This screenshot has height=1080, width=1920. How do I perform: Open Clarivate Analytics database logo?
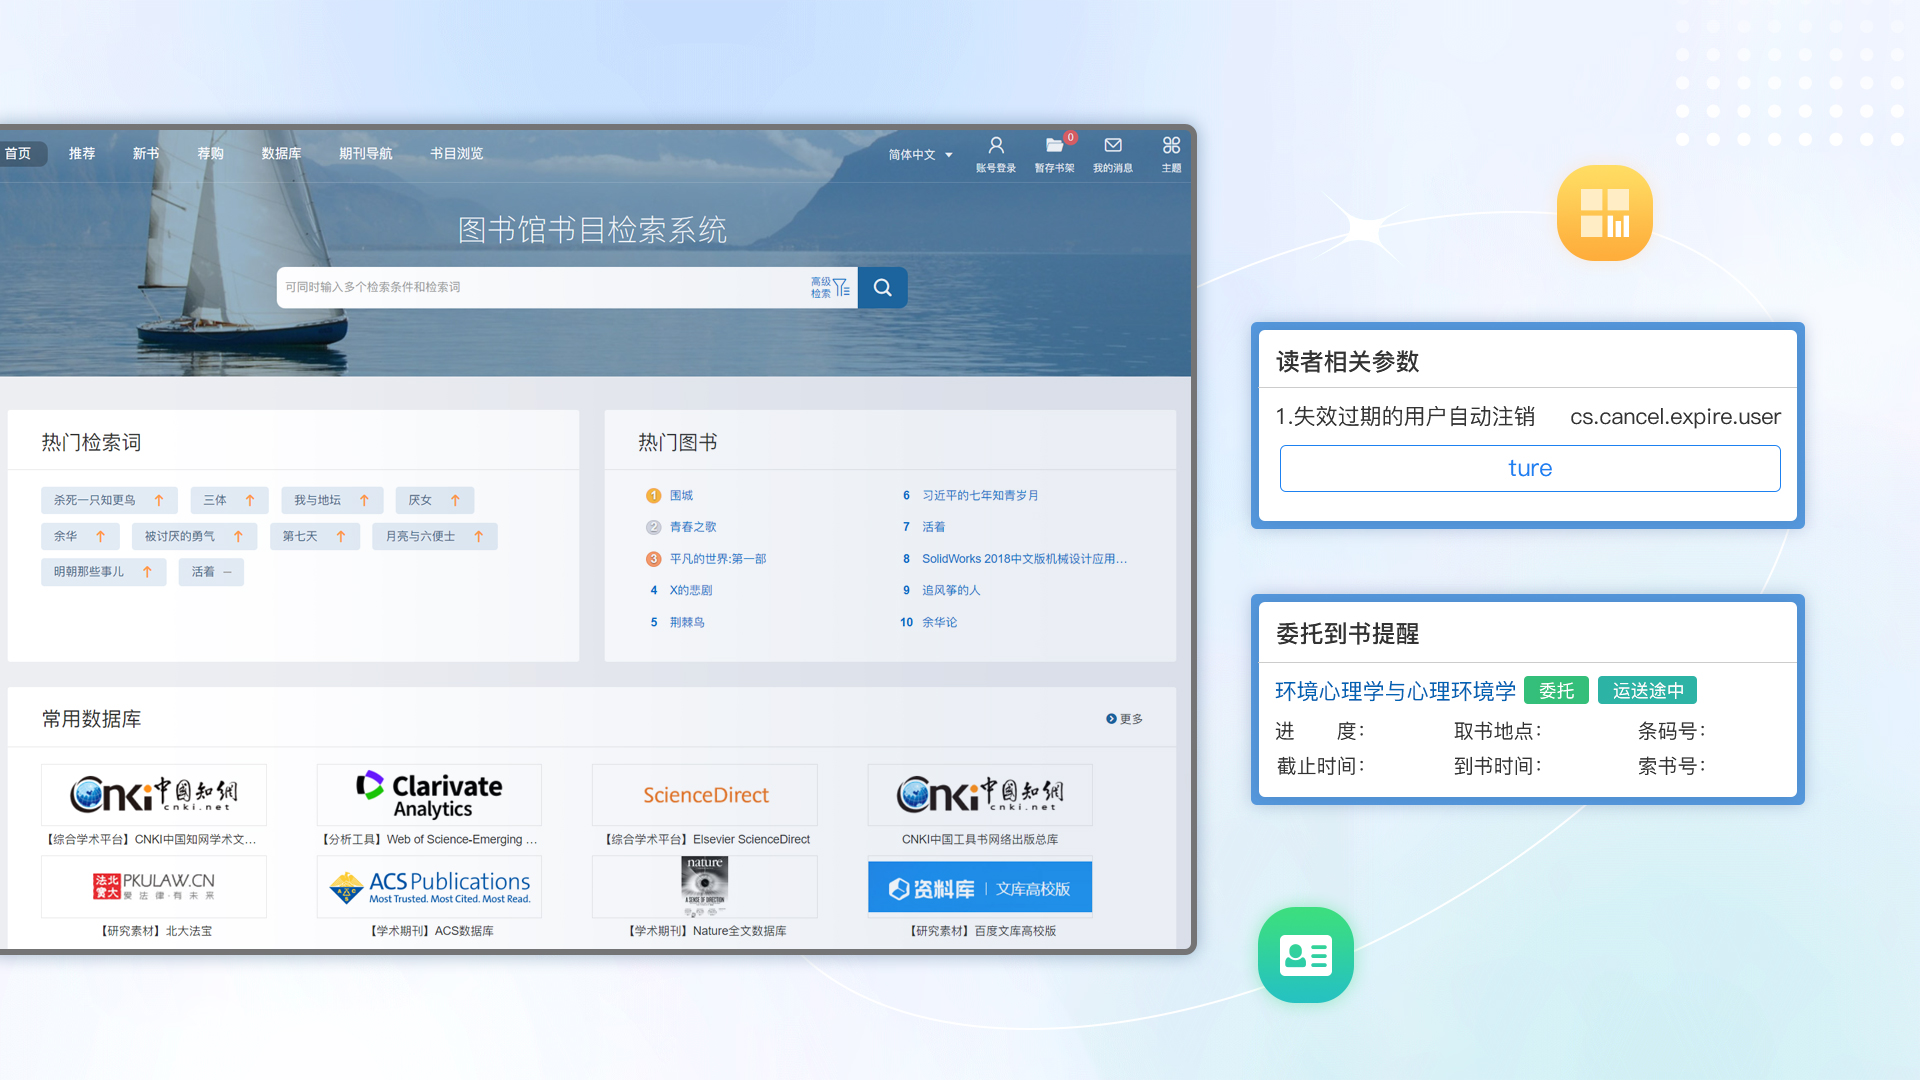click(429, 795)
